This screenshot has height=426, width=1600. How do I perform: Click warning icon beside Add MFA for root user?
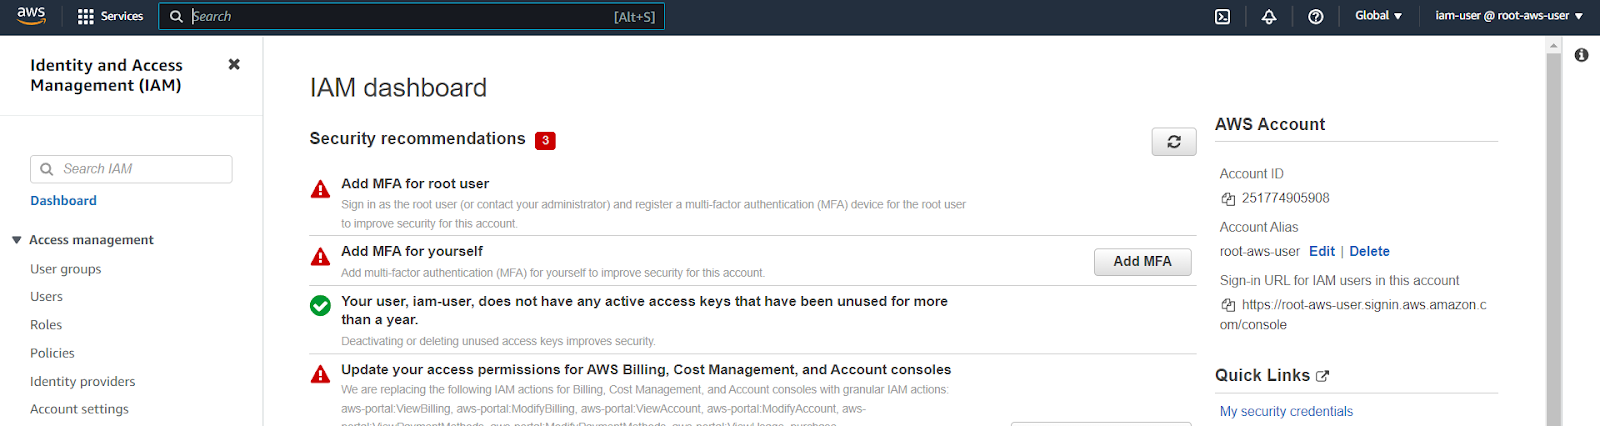[x=320, y=189]
